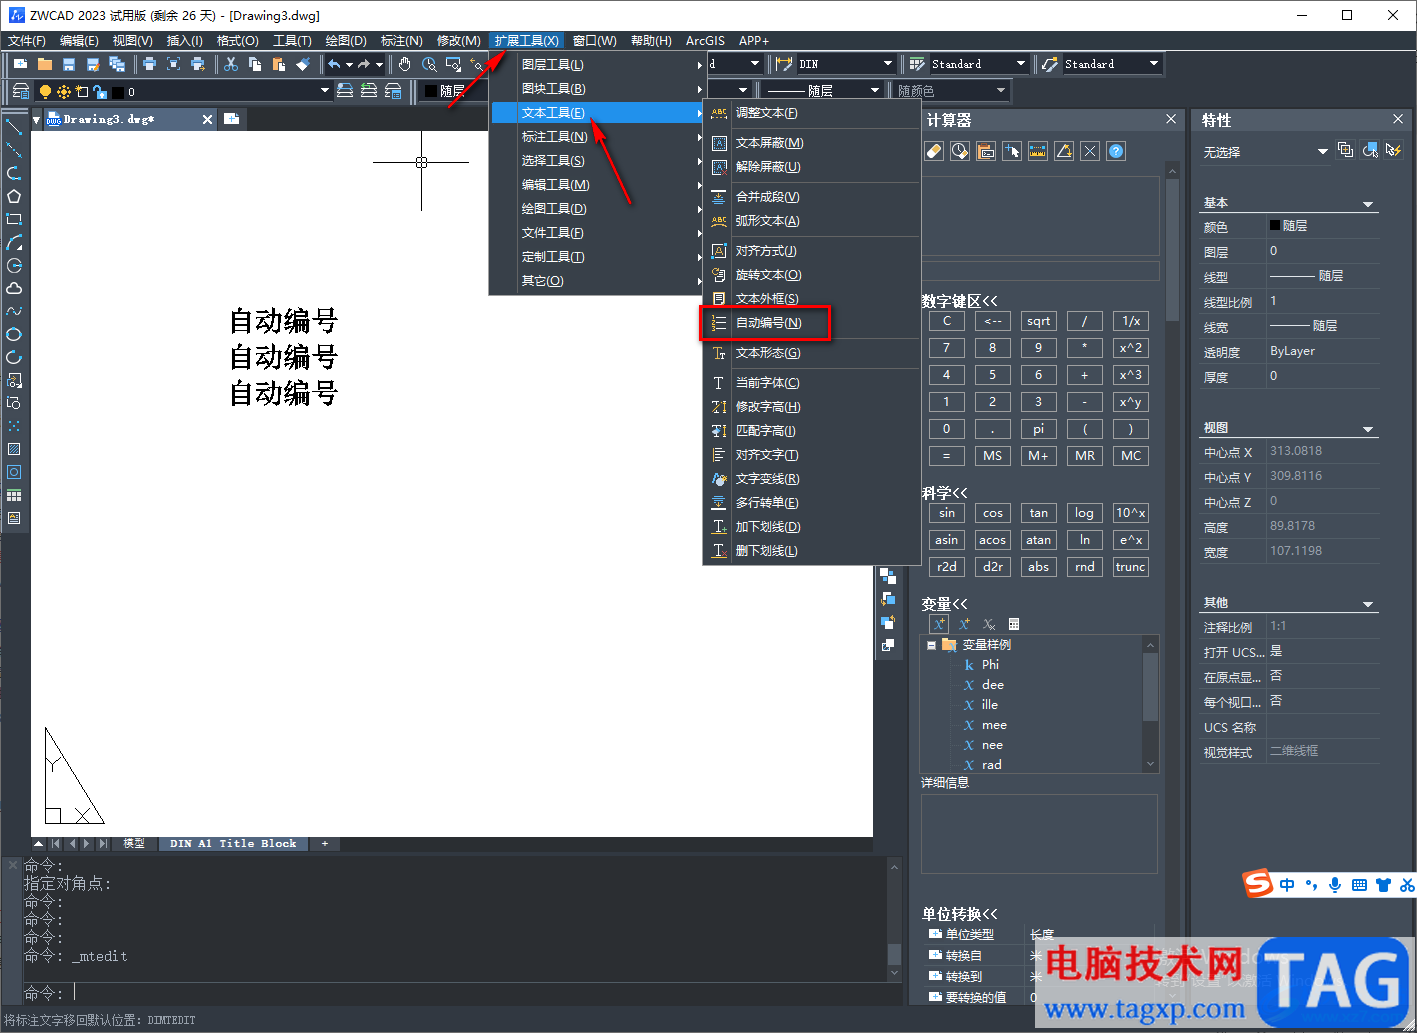Close the 计算器 calculator panel
The height and width of the screenshot is (1033, 1417).
pos(1171,119)
